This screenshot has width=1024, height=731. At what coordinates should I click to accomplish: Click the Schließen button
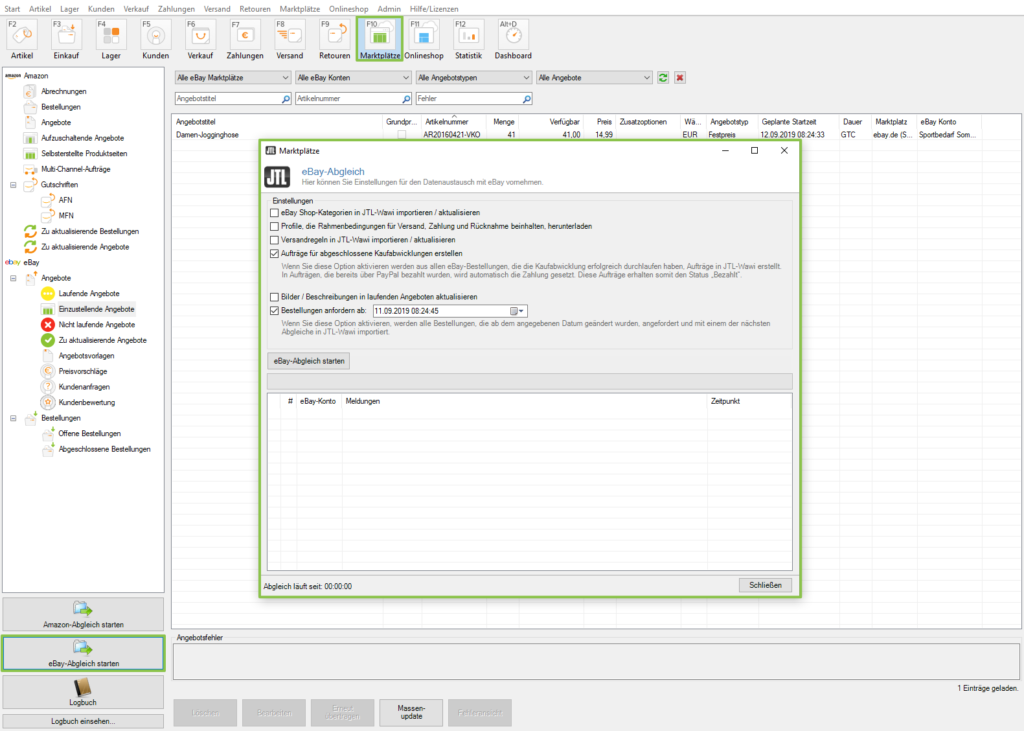766,585
